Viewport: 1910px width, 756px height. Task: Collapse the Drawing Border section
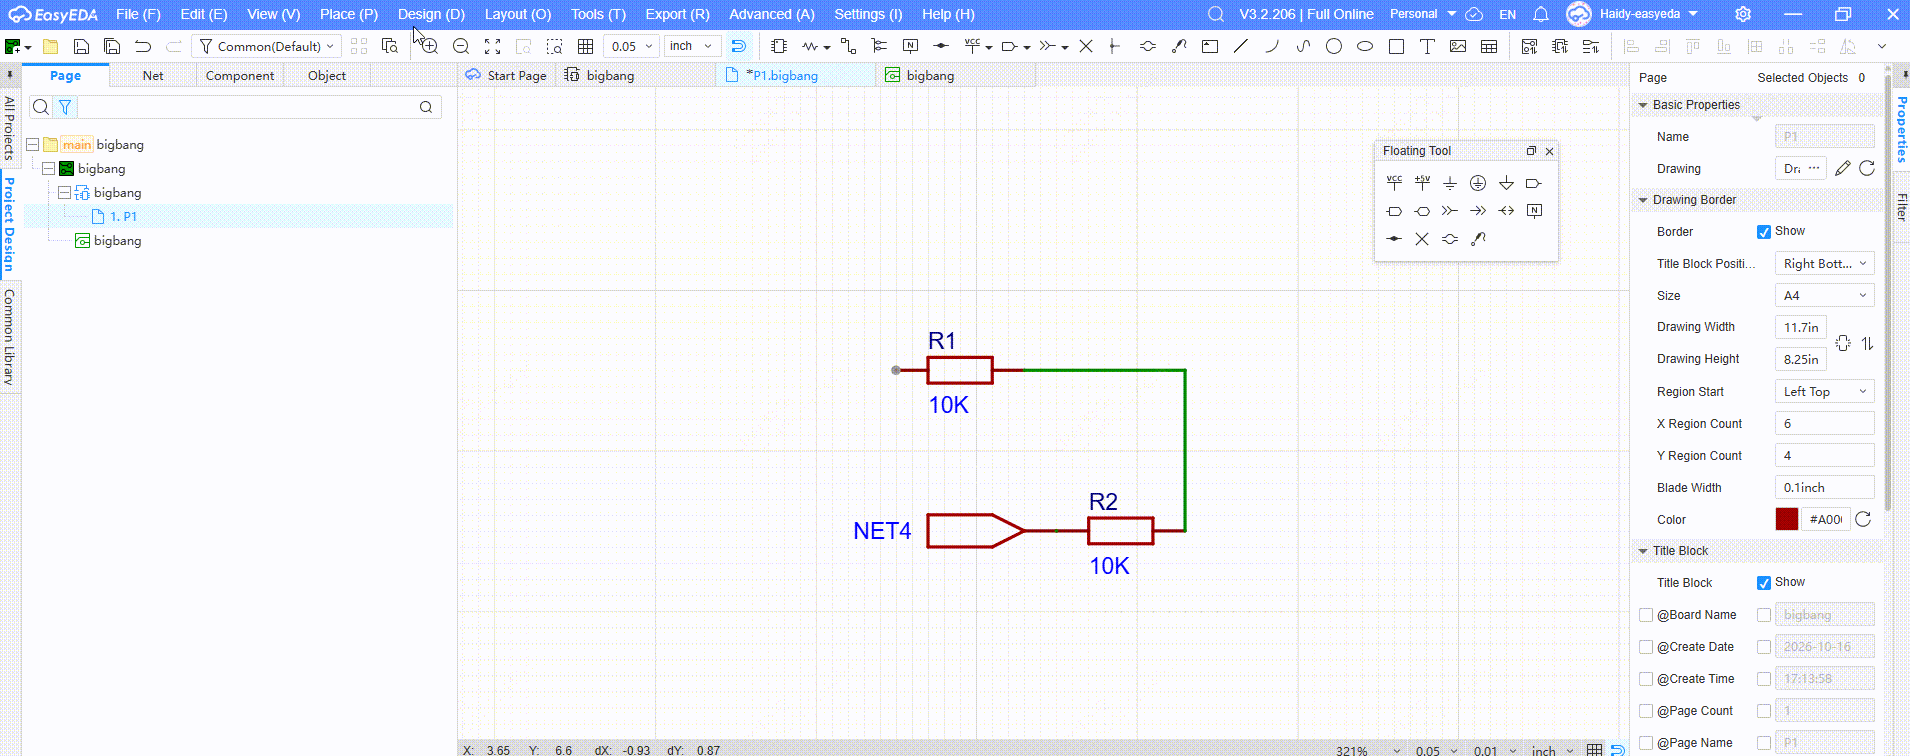coord(1643,200)
